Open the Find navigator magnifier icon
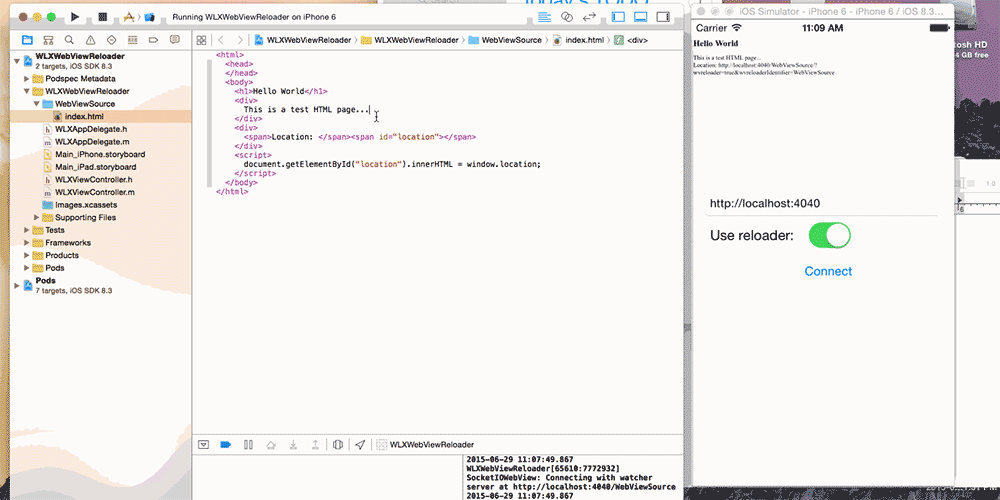 (71, 40)
